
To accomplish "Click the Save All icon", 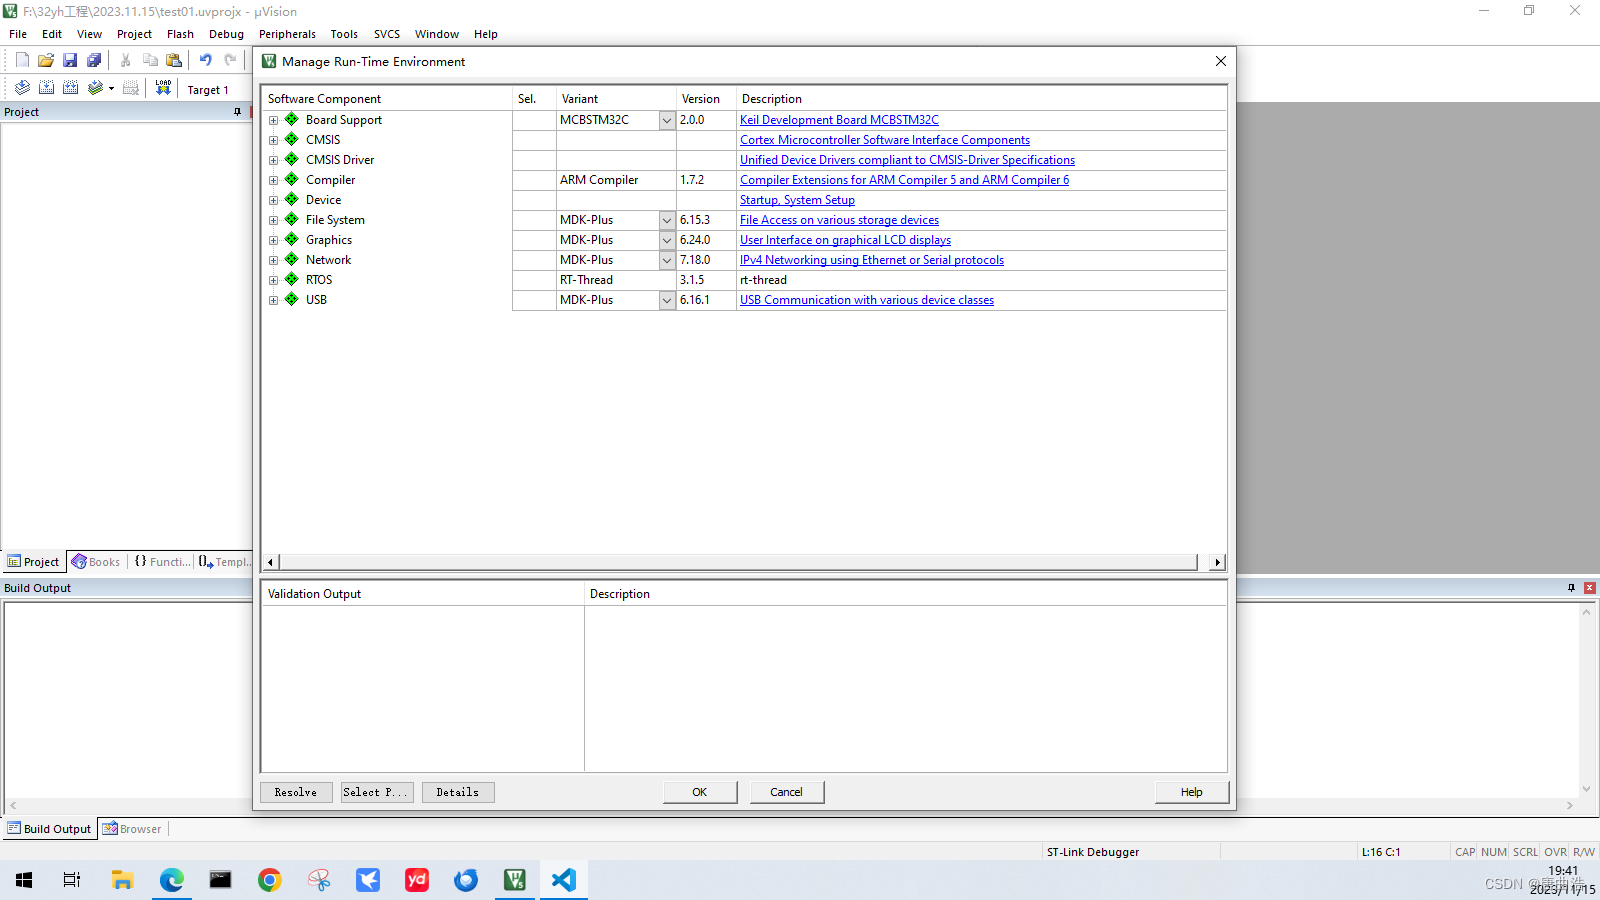I will tap(94, 60).
